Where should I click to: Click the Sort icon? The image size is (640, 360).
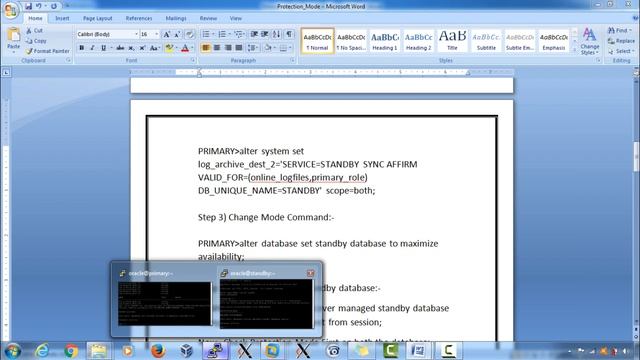point(276,34)
